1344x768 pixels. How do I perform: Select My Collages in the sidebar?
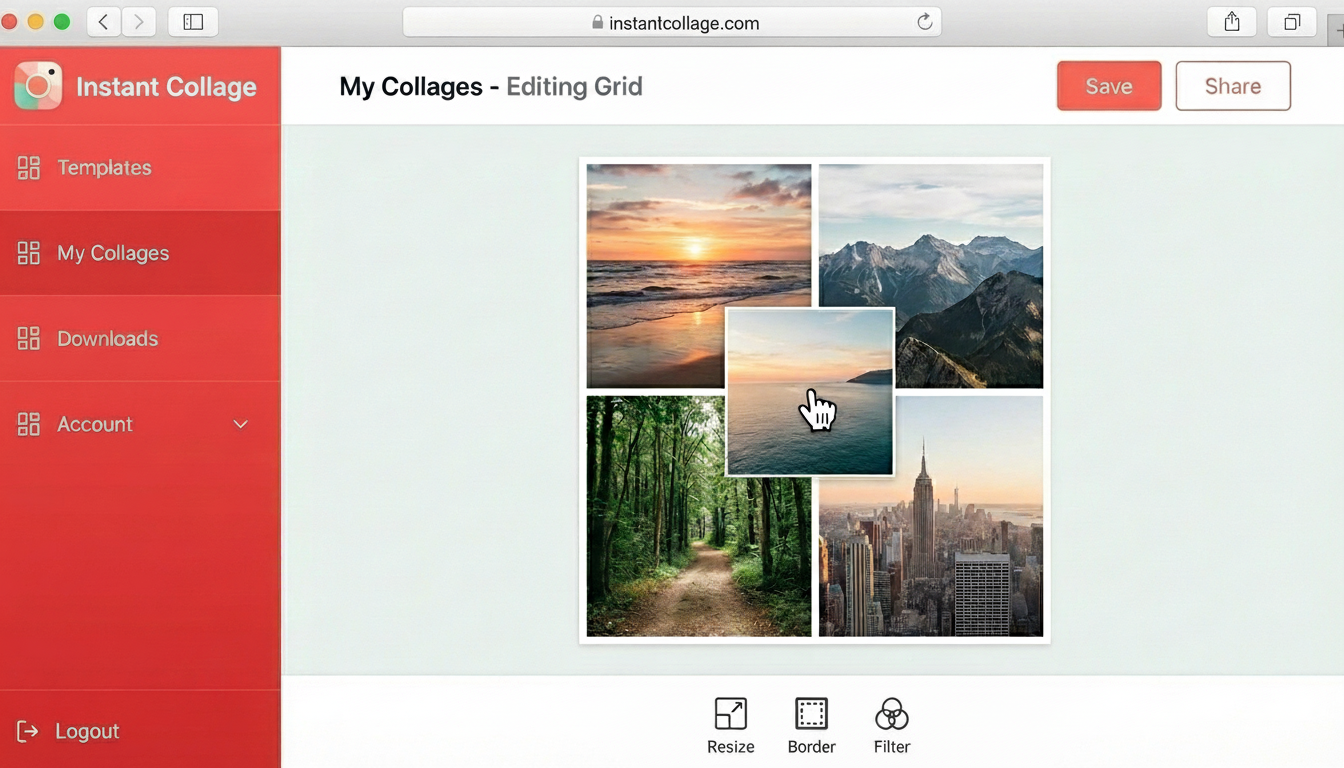[112, 253]
